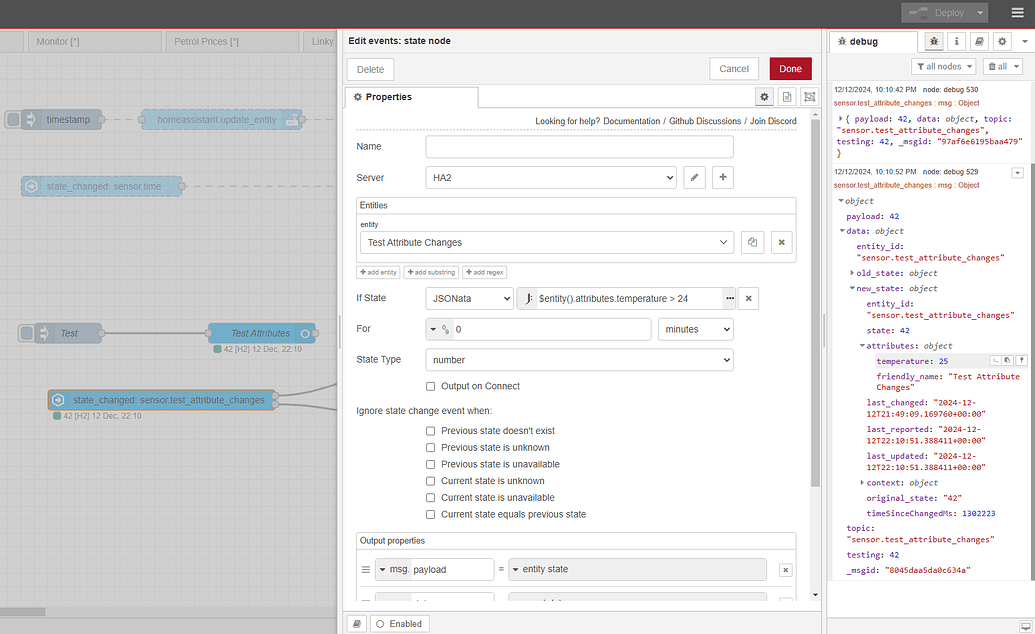This screenshot has height=634, width=1035.
Task: Open the node description document icon
Action: click(787, 97)
